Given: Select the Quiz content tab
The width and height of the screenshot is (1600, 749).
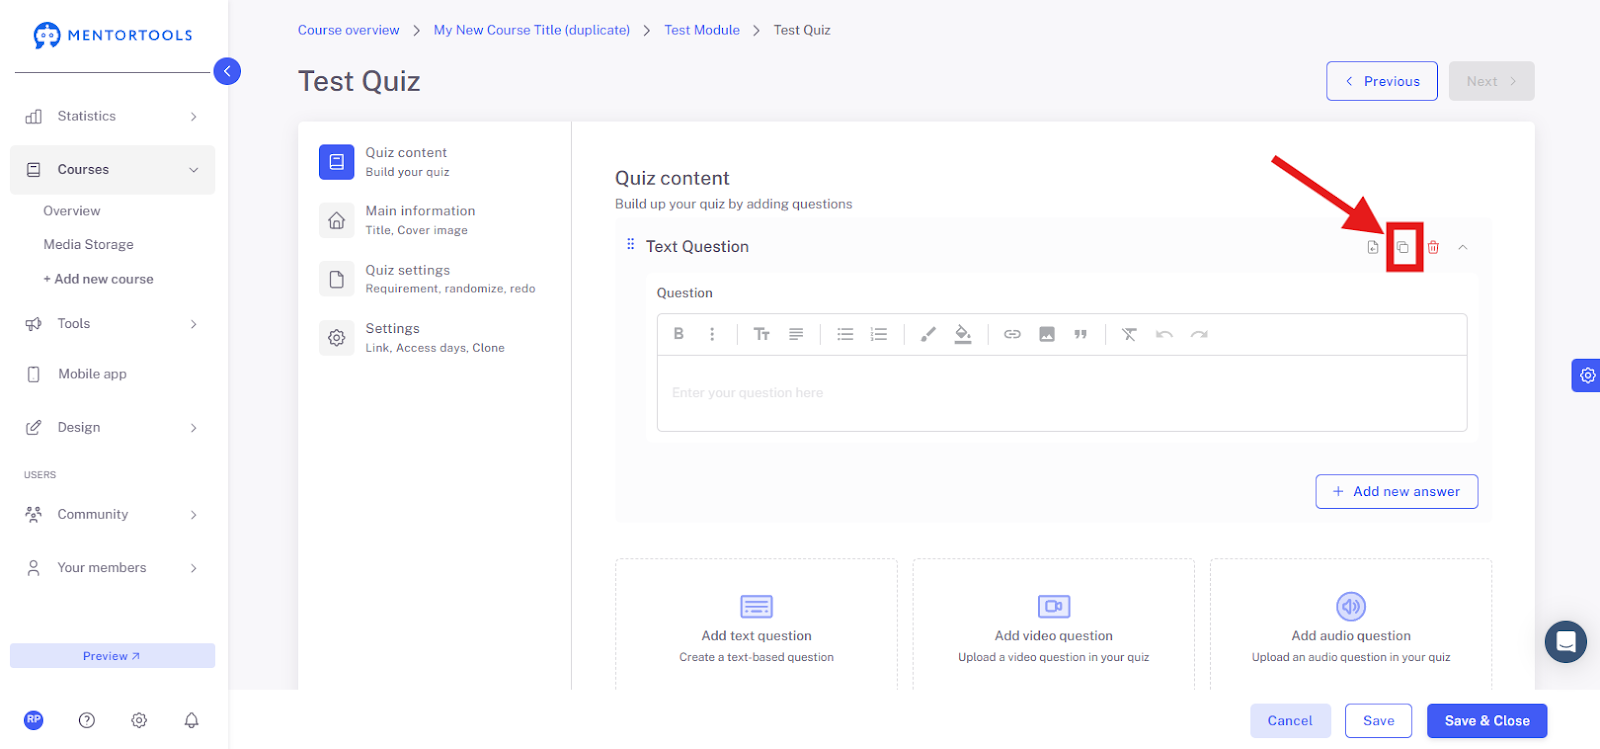Looking at the screenshot, I should coord(435,161).
